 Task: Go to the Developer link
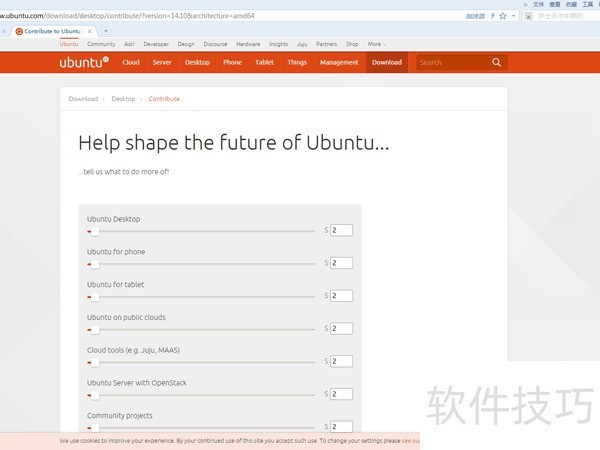tap(156, 44)
